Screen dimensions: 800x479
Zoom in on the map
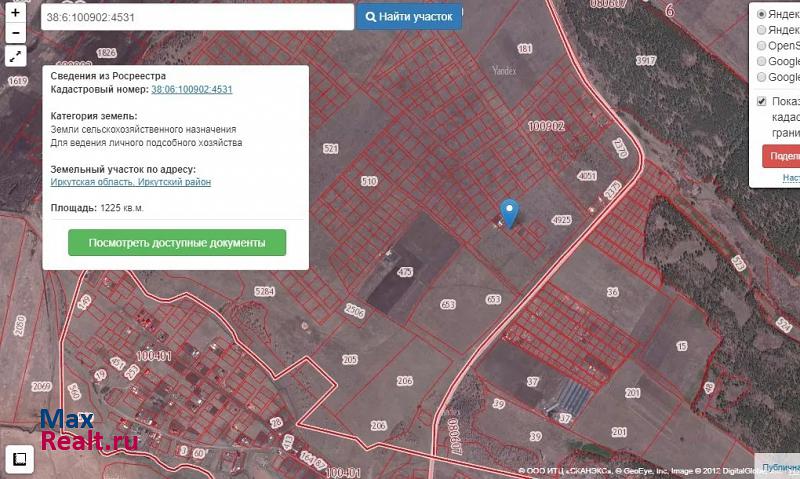pyautogui.click(x=16, y=14)
